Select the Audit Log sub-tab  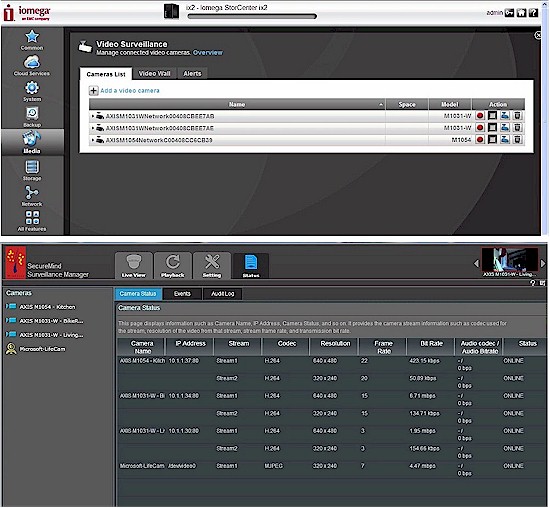pos(222,294)
